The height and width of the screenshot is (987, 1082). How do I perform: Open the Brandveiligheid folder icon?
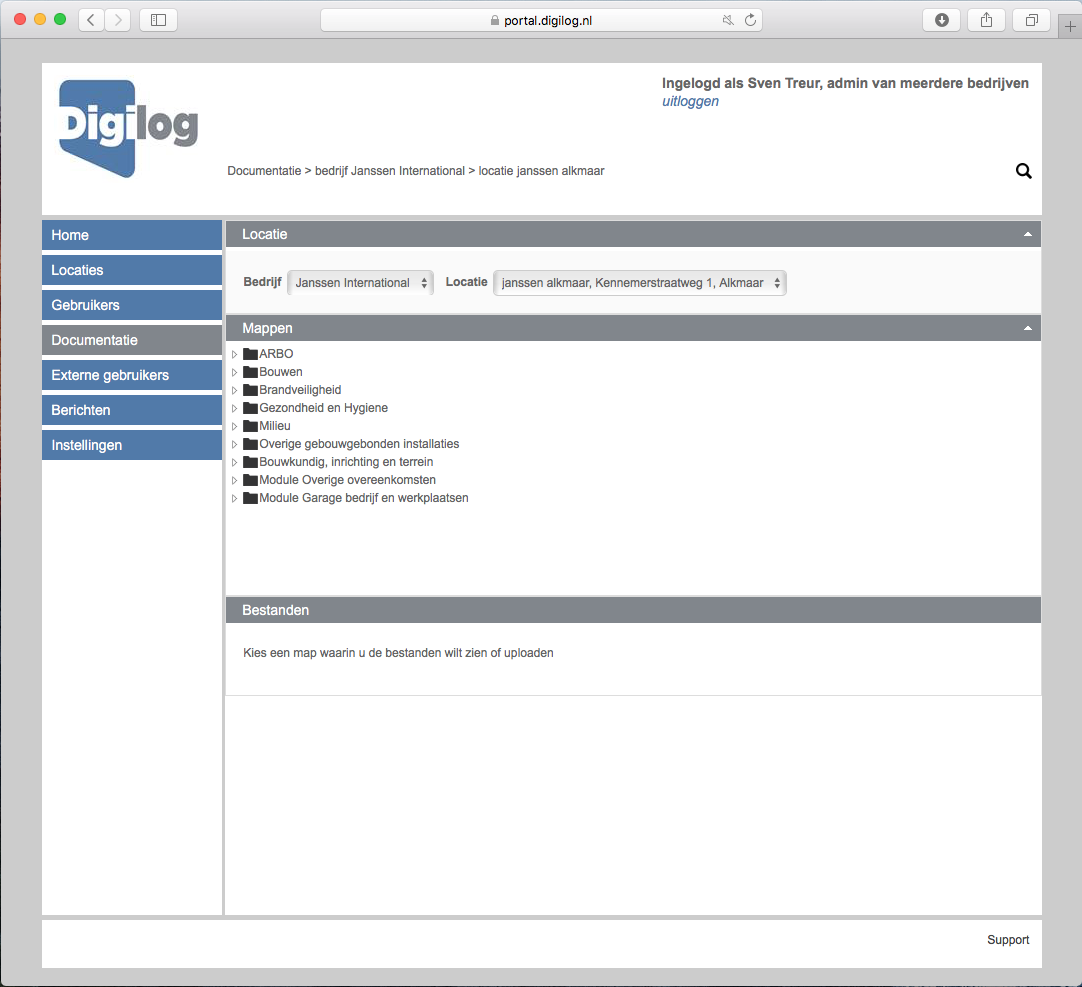(x=250, y=389)
